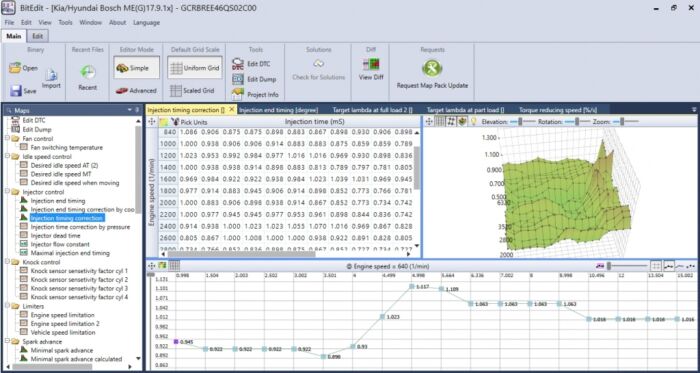Open a binary file with Open
The image size is (700, 373).
23,68
